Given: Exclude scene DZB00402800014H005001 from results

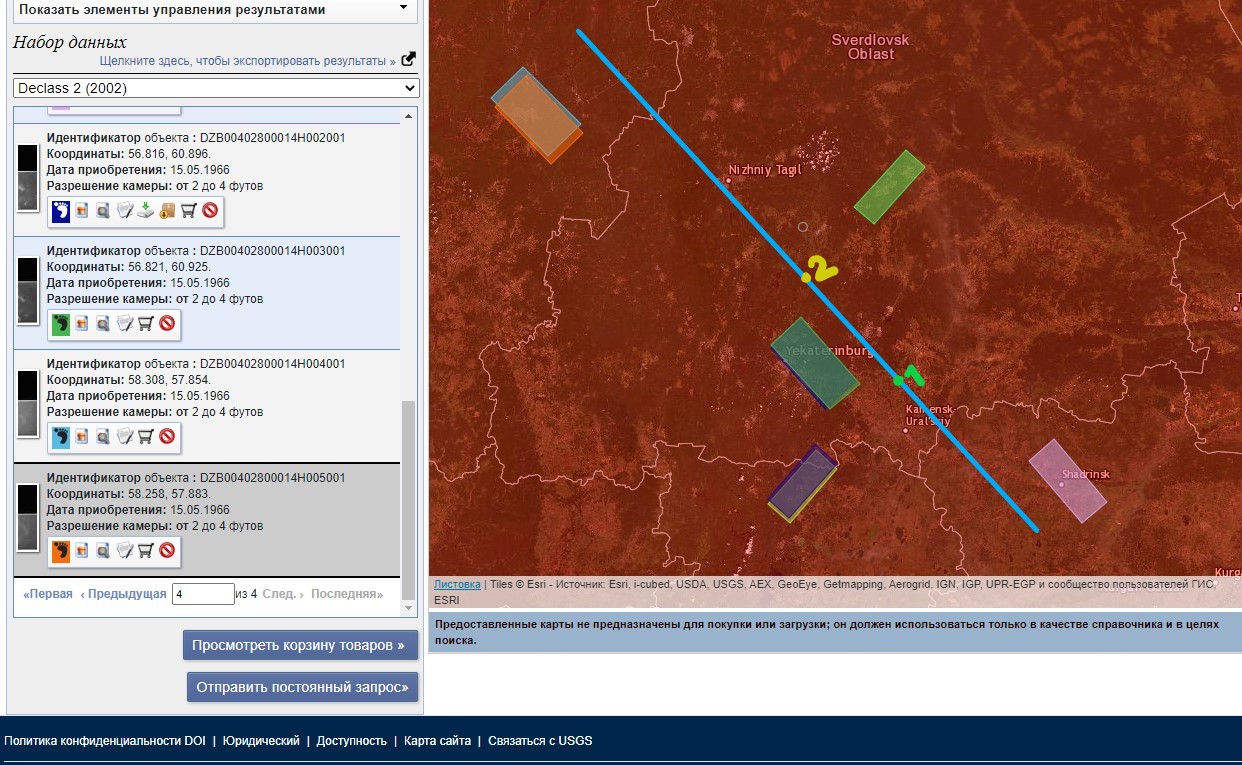Looking at the screenshot, I should [167, 550].
